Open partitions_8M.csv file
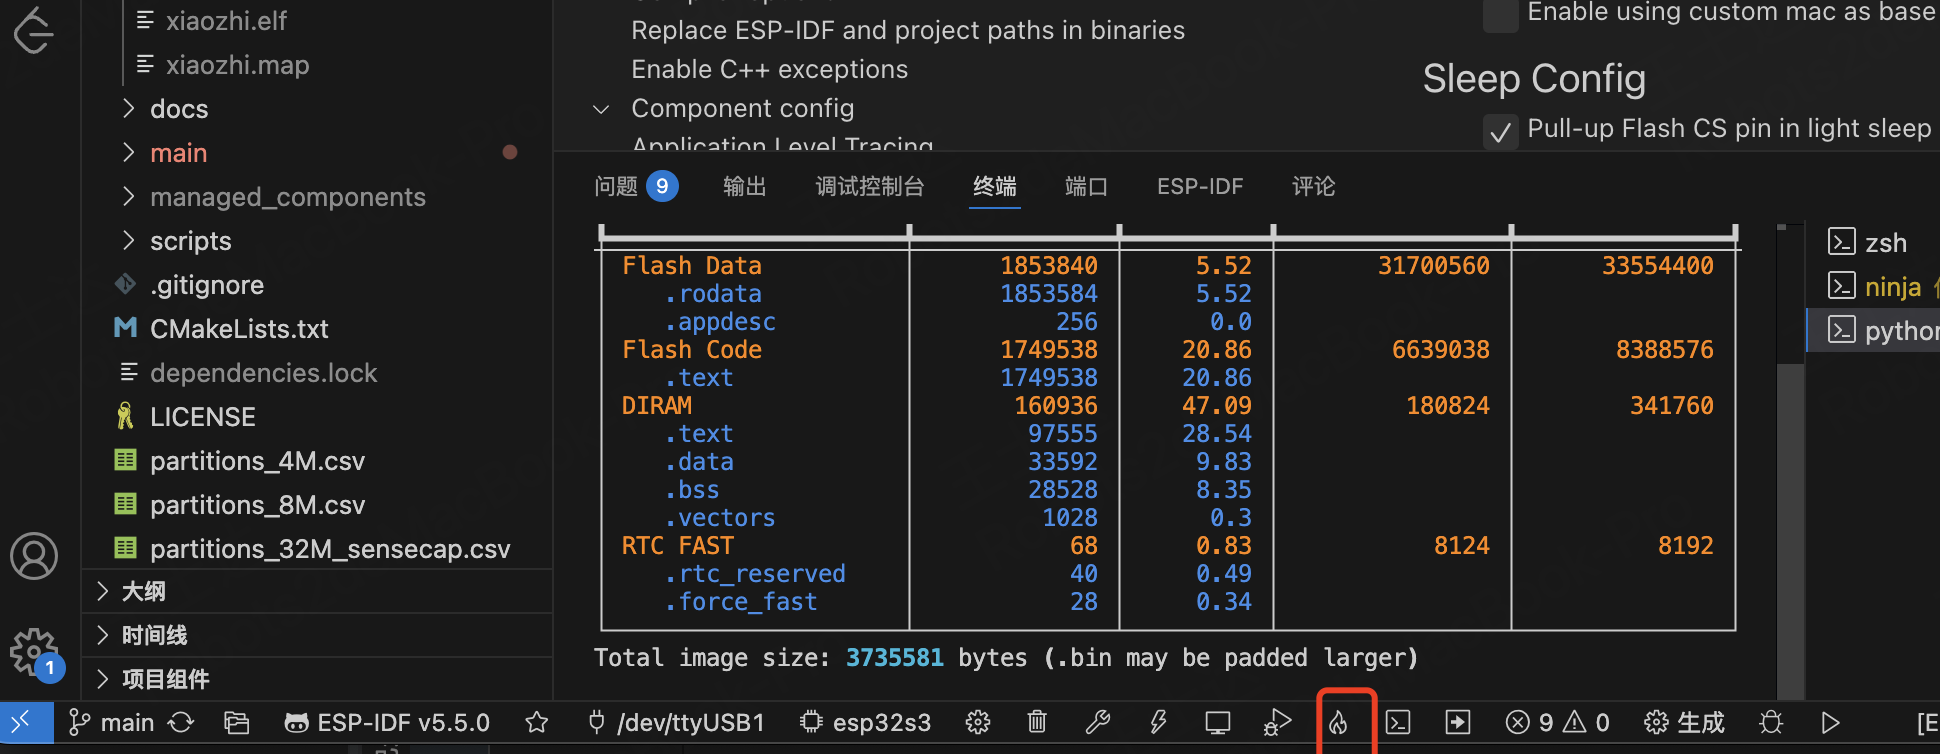 click(x=257, y=505)
